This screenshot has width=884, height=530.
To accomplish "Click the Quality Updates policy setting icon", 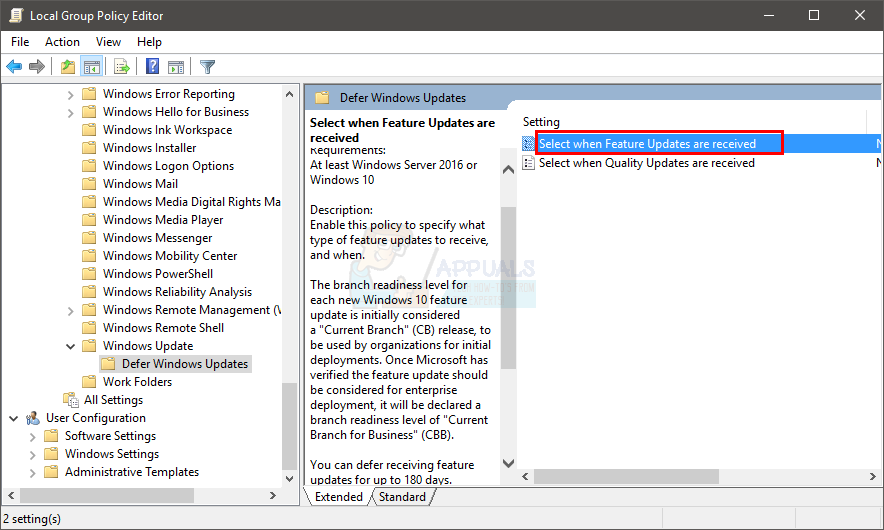I will tap(528, 163).
